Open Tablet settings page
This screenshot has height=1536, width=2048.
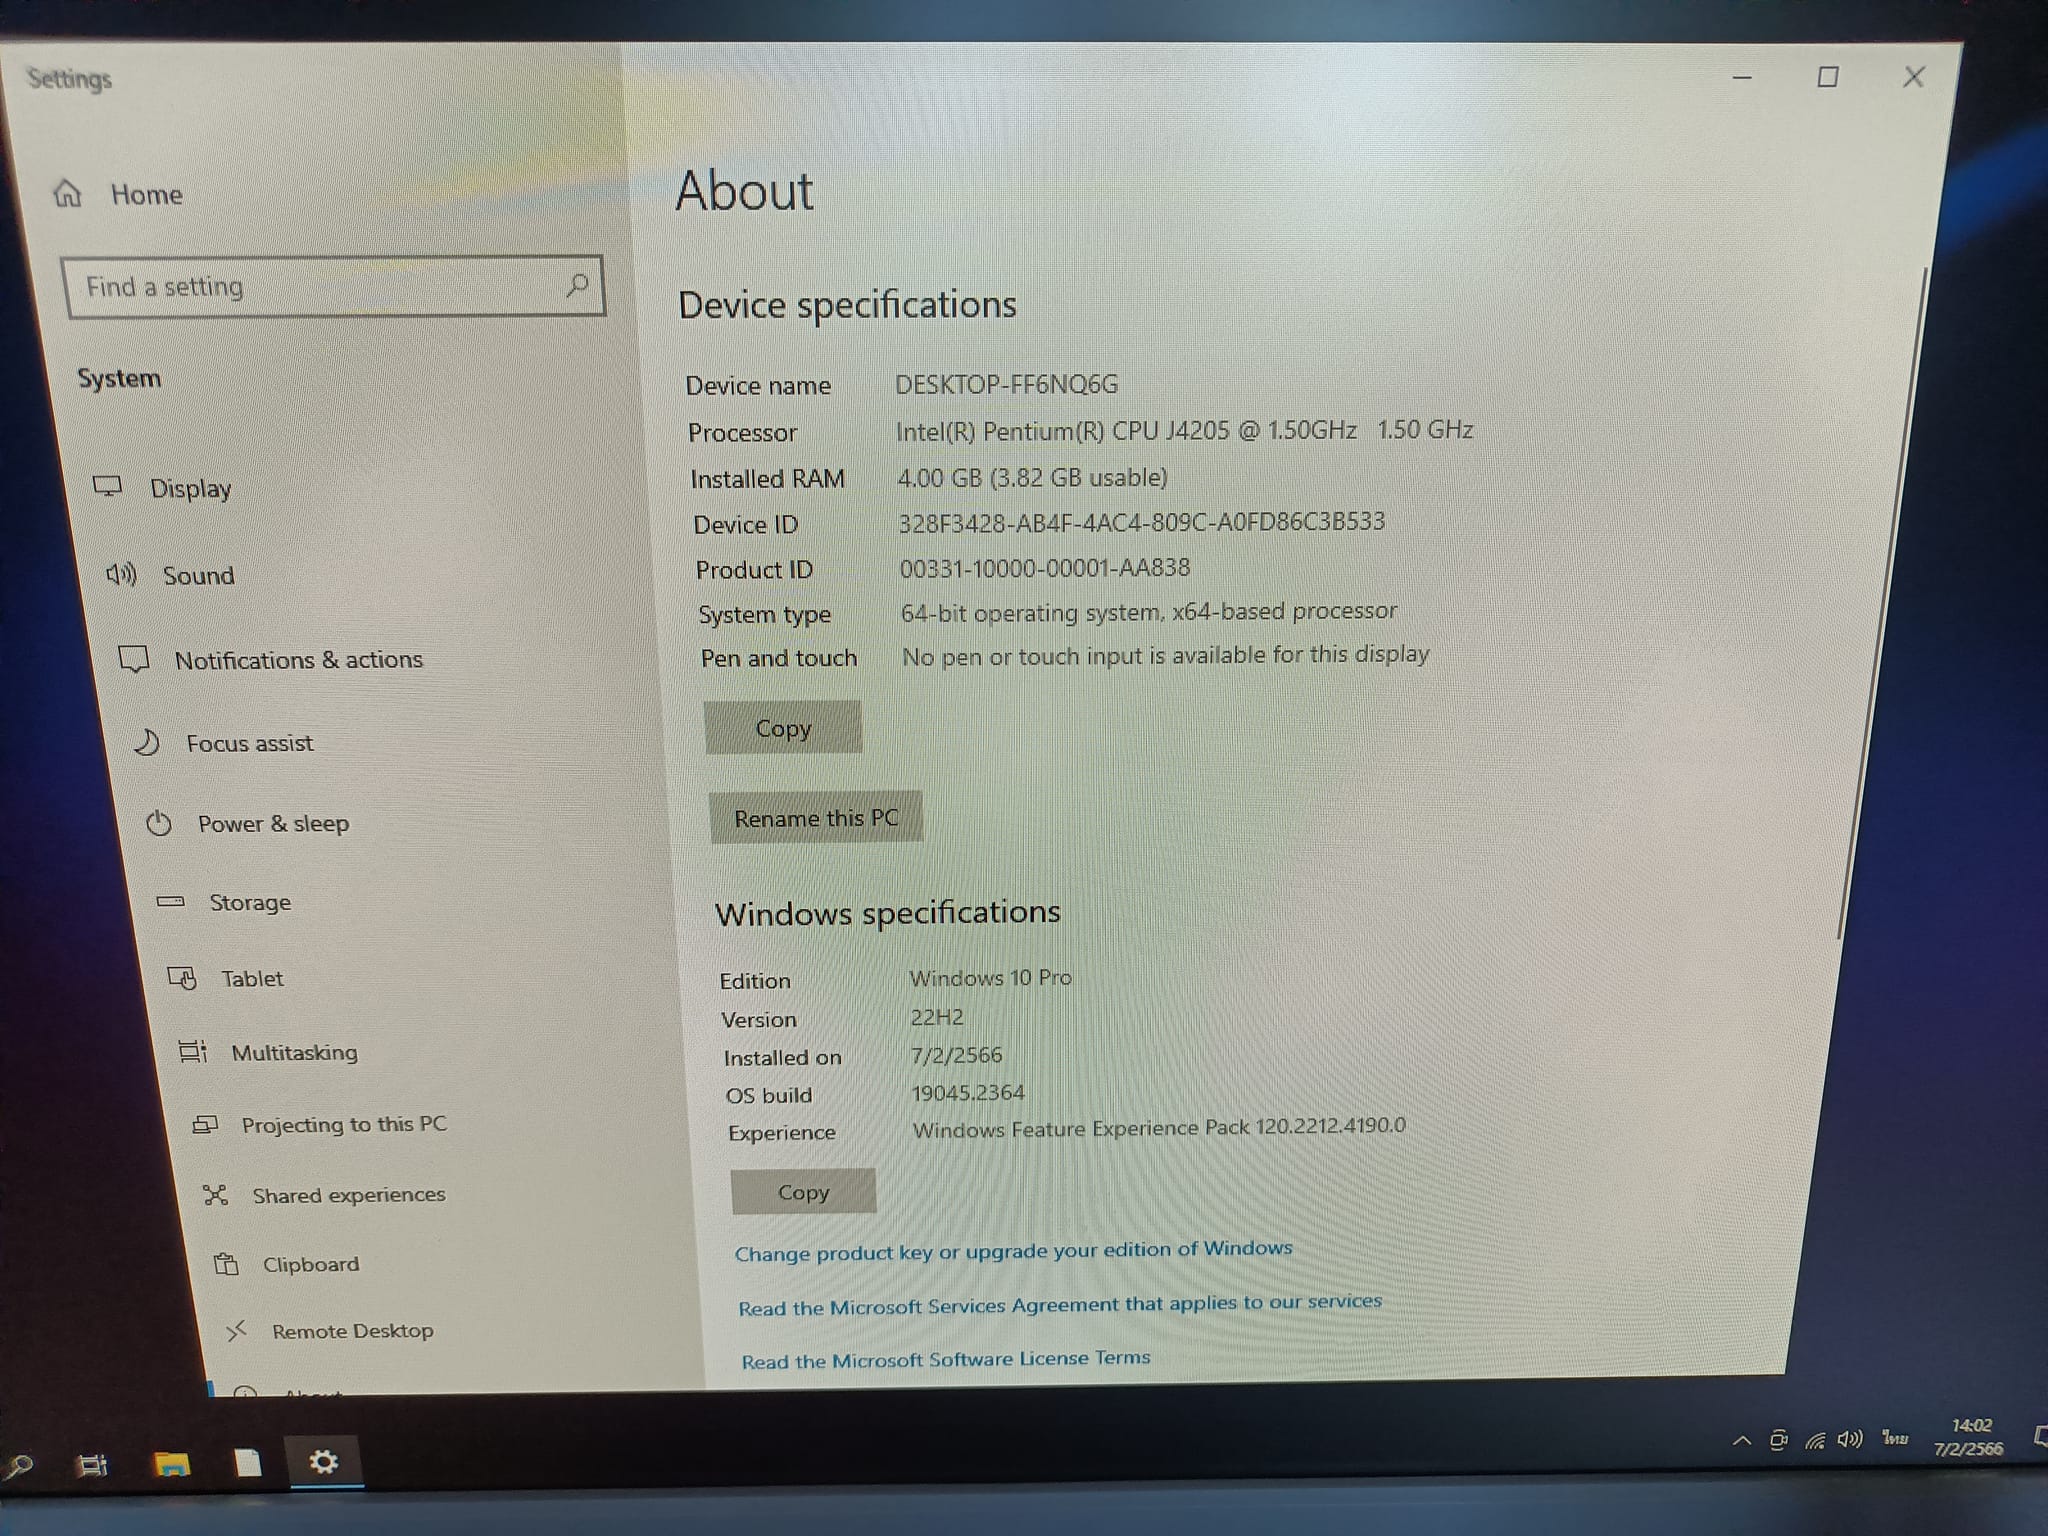[252, 978]
